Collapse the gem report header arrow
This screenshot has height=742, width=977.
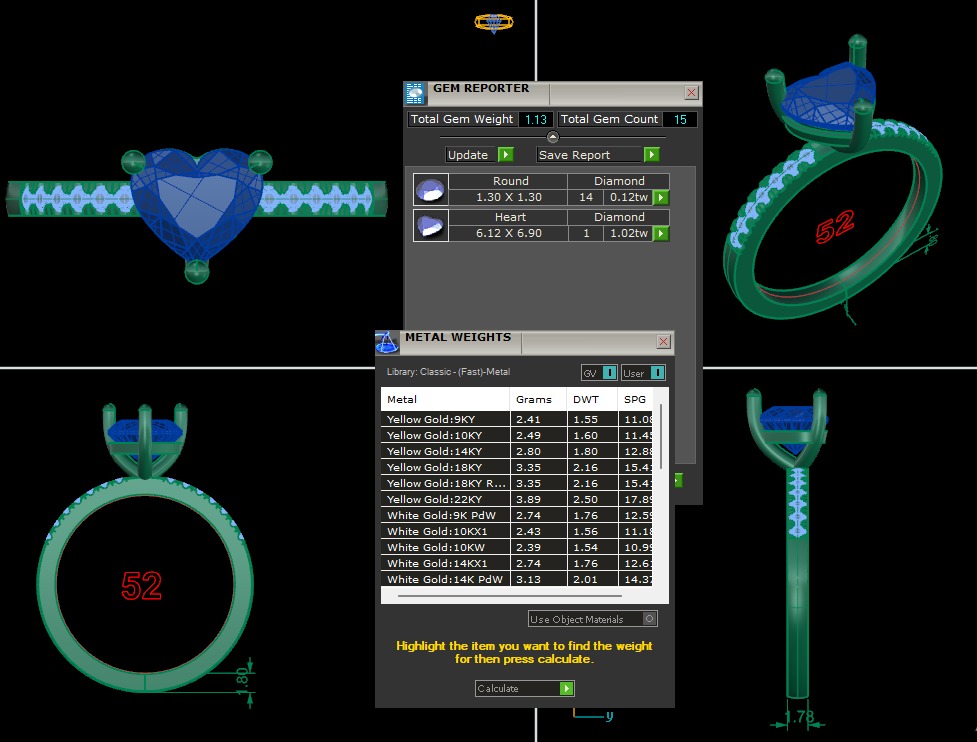tap(552, 137)
